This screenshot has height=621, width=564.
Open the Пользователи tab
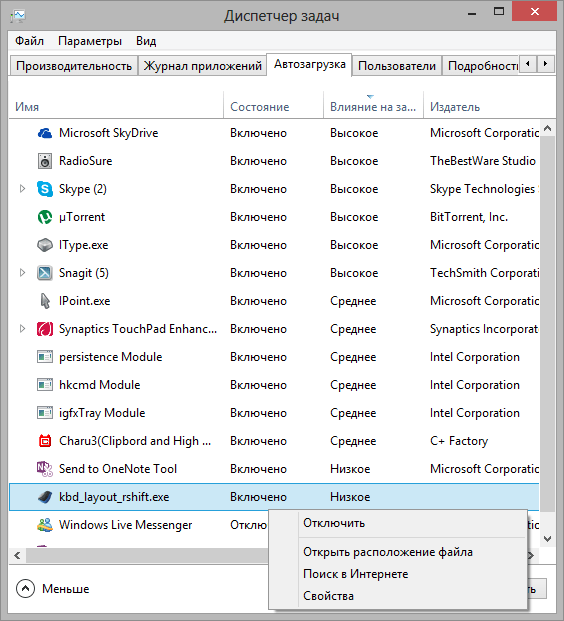[x=396, y=65]
